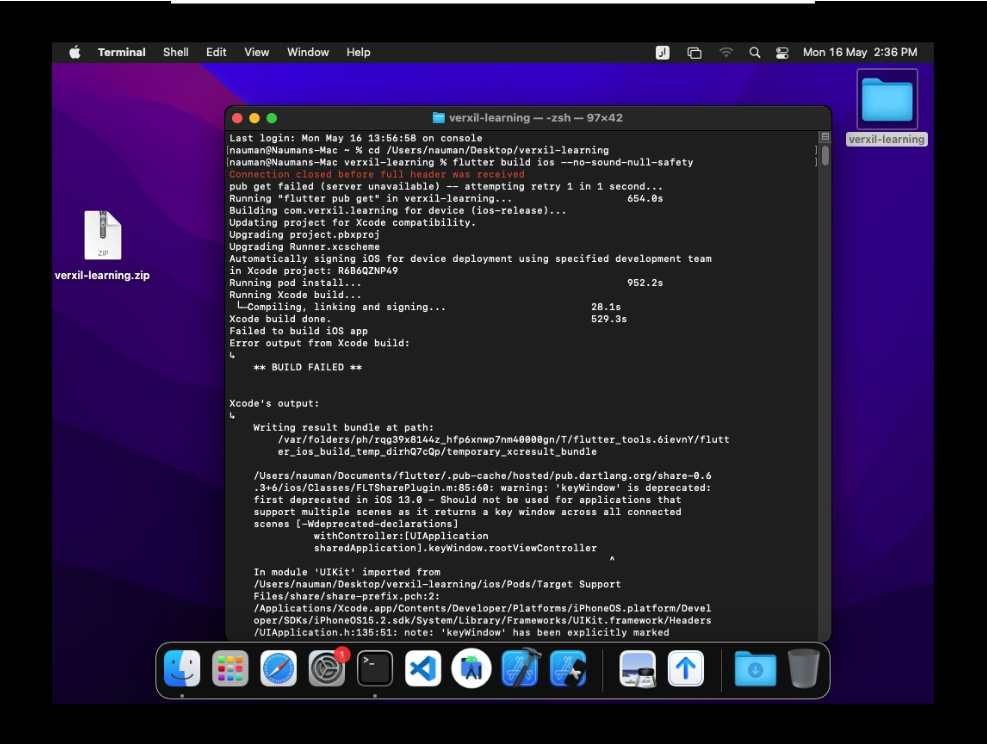Open Preview from the Dock
Screen dimensions: 987x744
(637, 668)
